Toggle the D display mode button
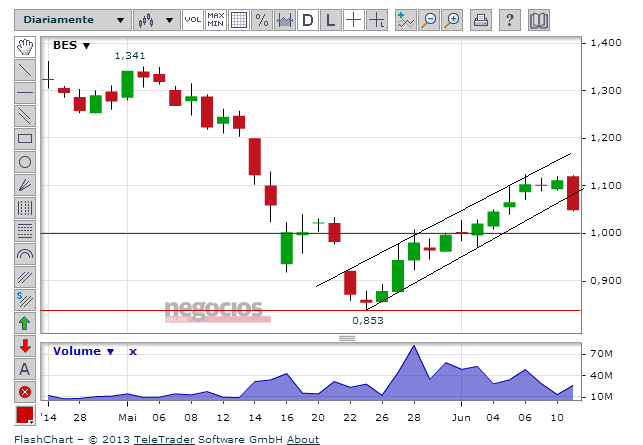 308,20
